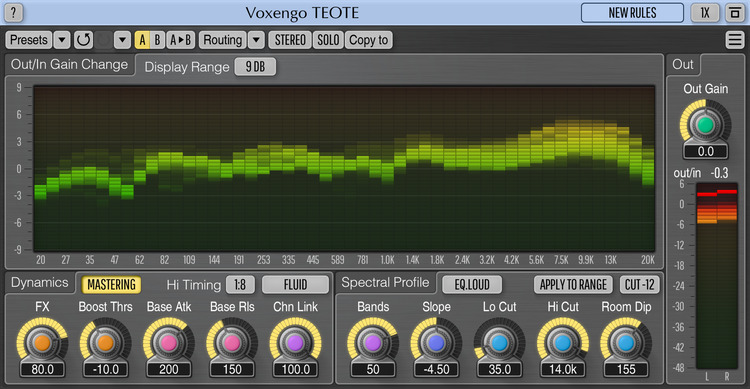The width and height of the screenshot is (750, 389).
Task: Open the 1X oversampling selector
Action: pyautogui.click(x=705, y=13)
